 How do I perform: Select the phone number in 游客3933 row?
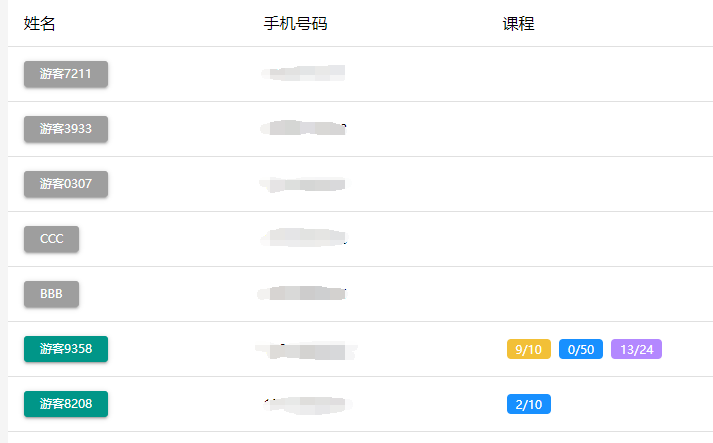[303, 129]
